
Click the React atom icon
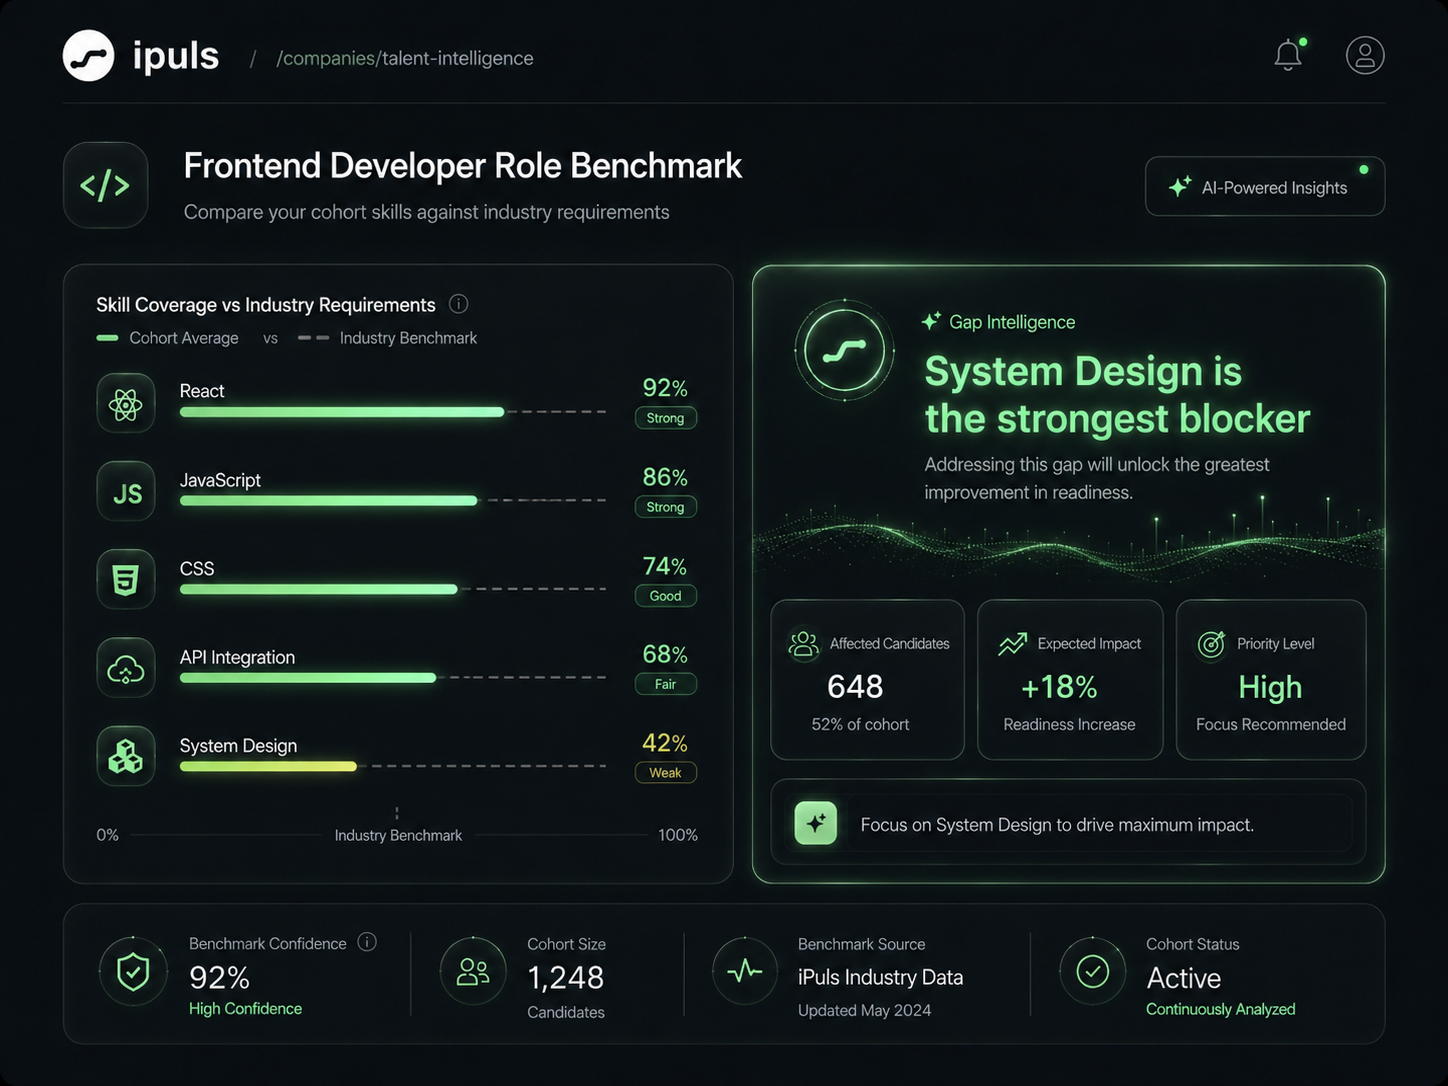[126, 403]
